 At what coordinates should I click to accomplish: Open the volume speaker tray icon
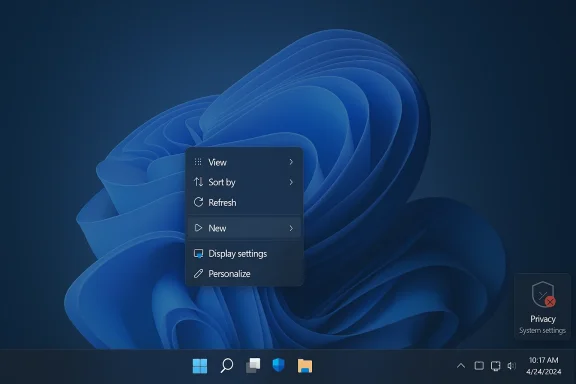pos(511,366)
